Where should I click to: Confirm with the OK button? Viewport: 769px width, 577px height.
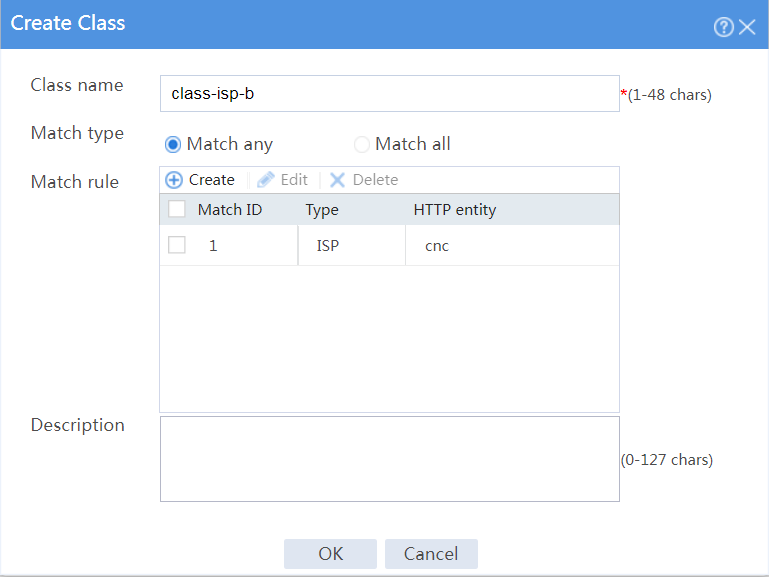click(331, 554)
